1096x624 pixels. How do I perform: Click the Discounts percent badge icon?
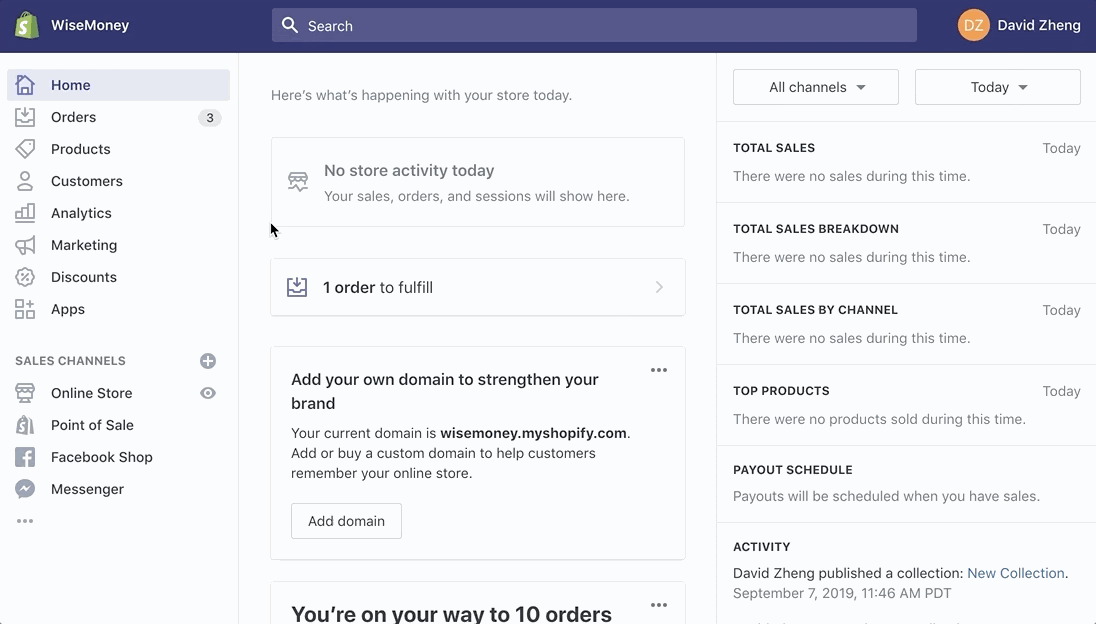tap(25, 277)
